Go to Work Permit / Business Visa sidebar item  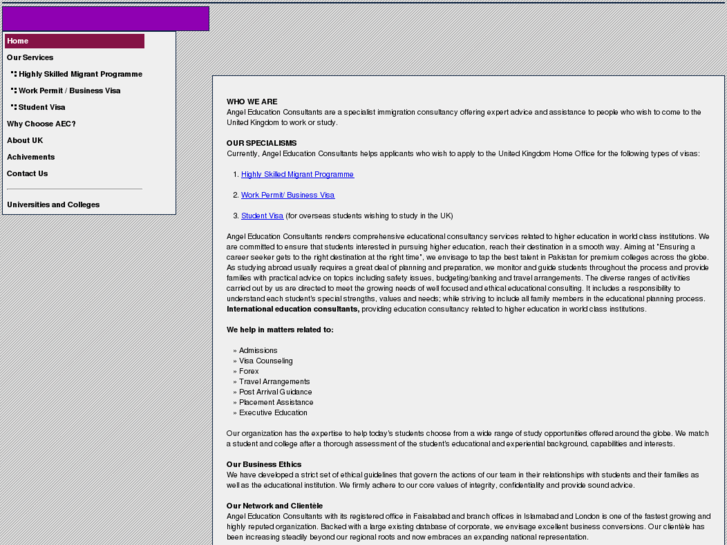click(x=69, y=90)
